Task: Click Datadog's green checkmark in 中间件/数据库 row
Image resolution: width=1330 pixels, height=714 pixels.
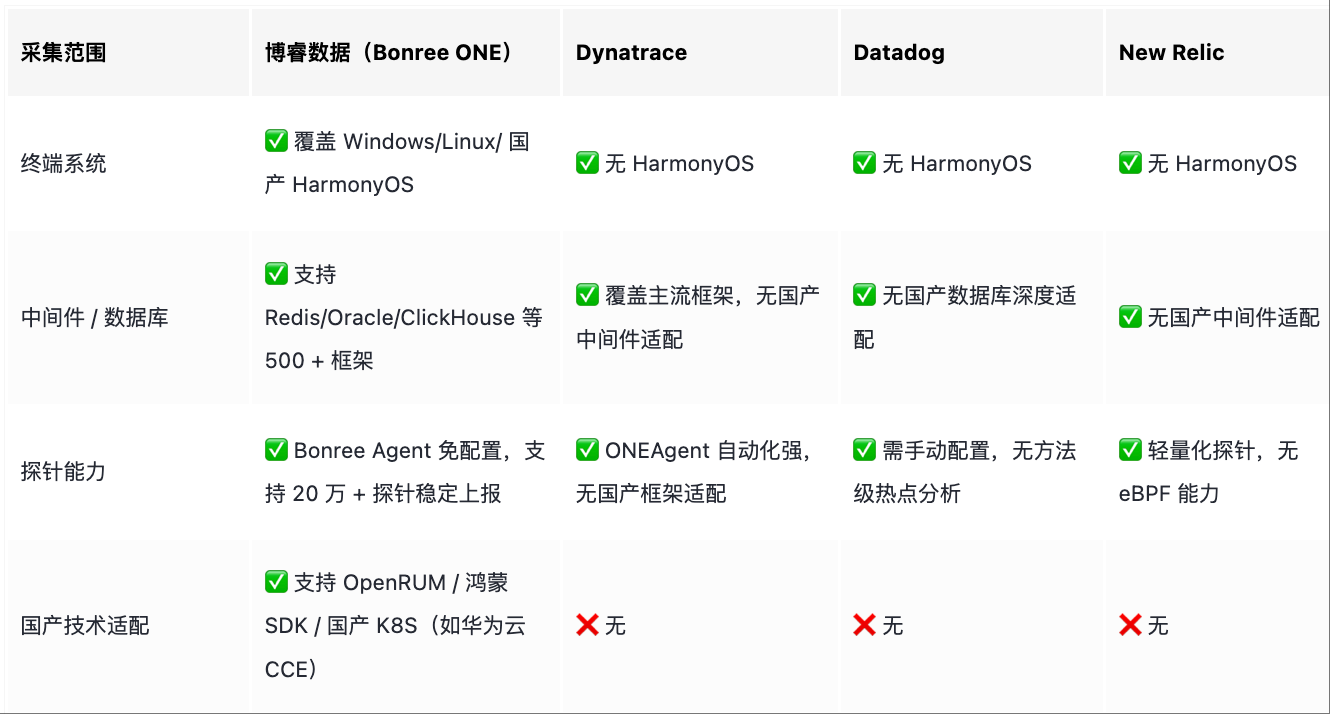Action: [865, 295]
